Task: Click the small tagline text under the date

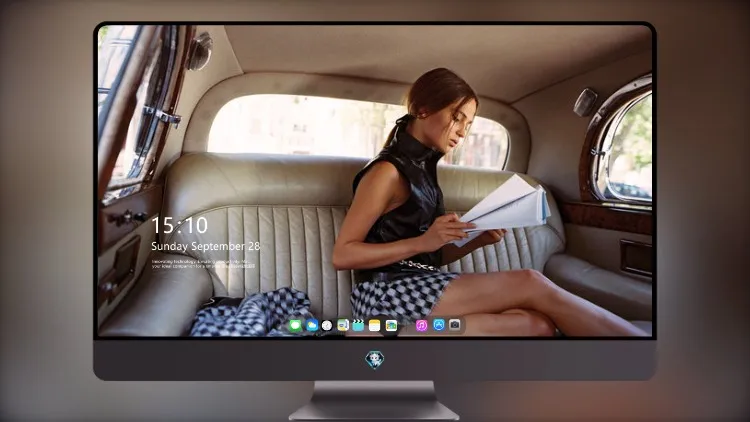Action: [x=203, y=264]
